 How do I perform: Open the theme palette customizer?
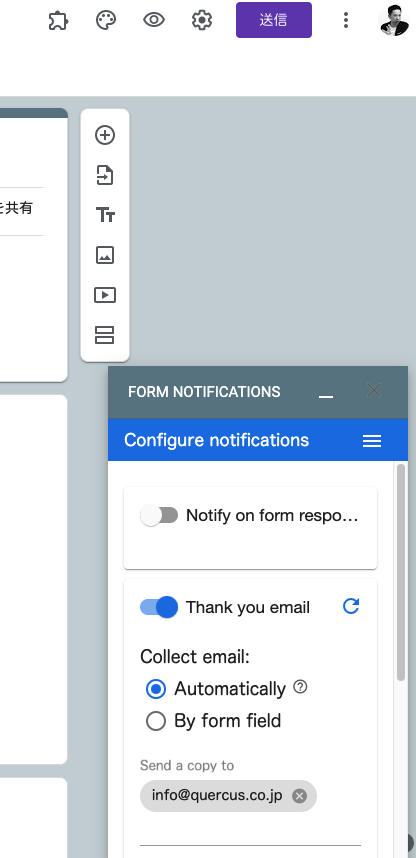106,21
